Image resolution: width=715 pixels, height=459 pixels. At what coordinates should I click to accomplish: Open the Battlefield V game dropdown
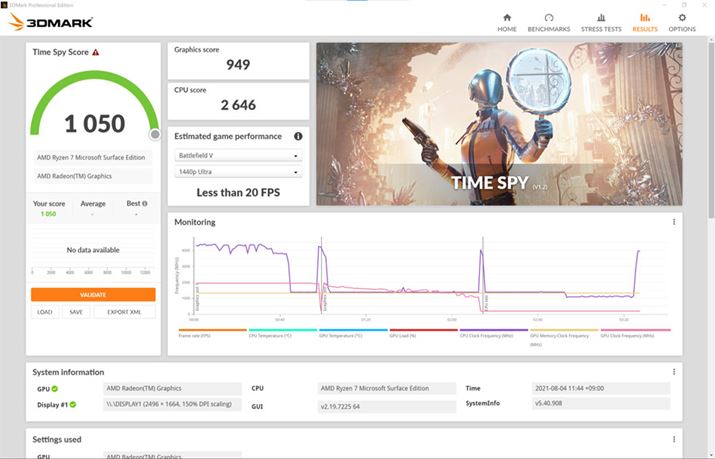pos(238,155)
